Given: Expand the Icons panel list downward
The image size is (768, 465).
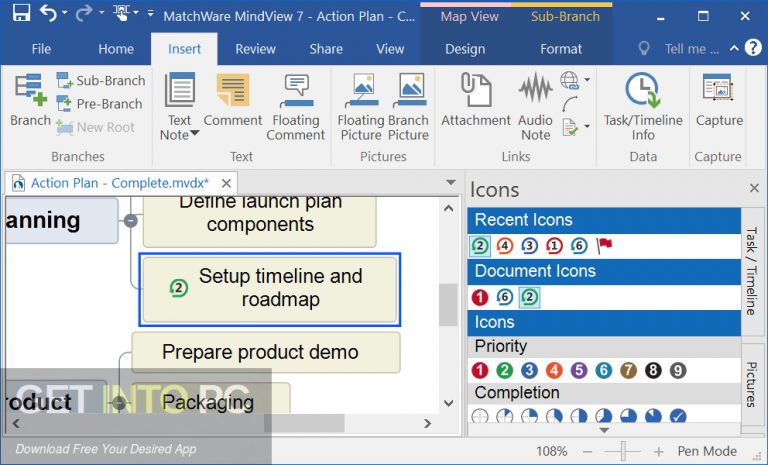Looking at the screenshot, I should (604, 430).
